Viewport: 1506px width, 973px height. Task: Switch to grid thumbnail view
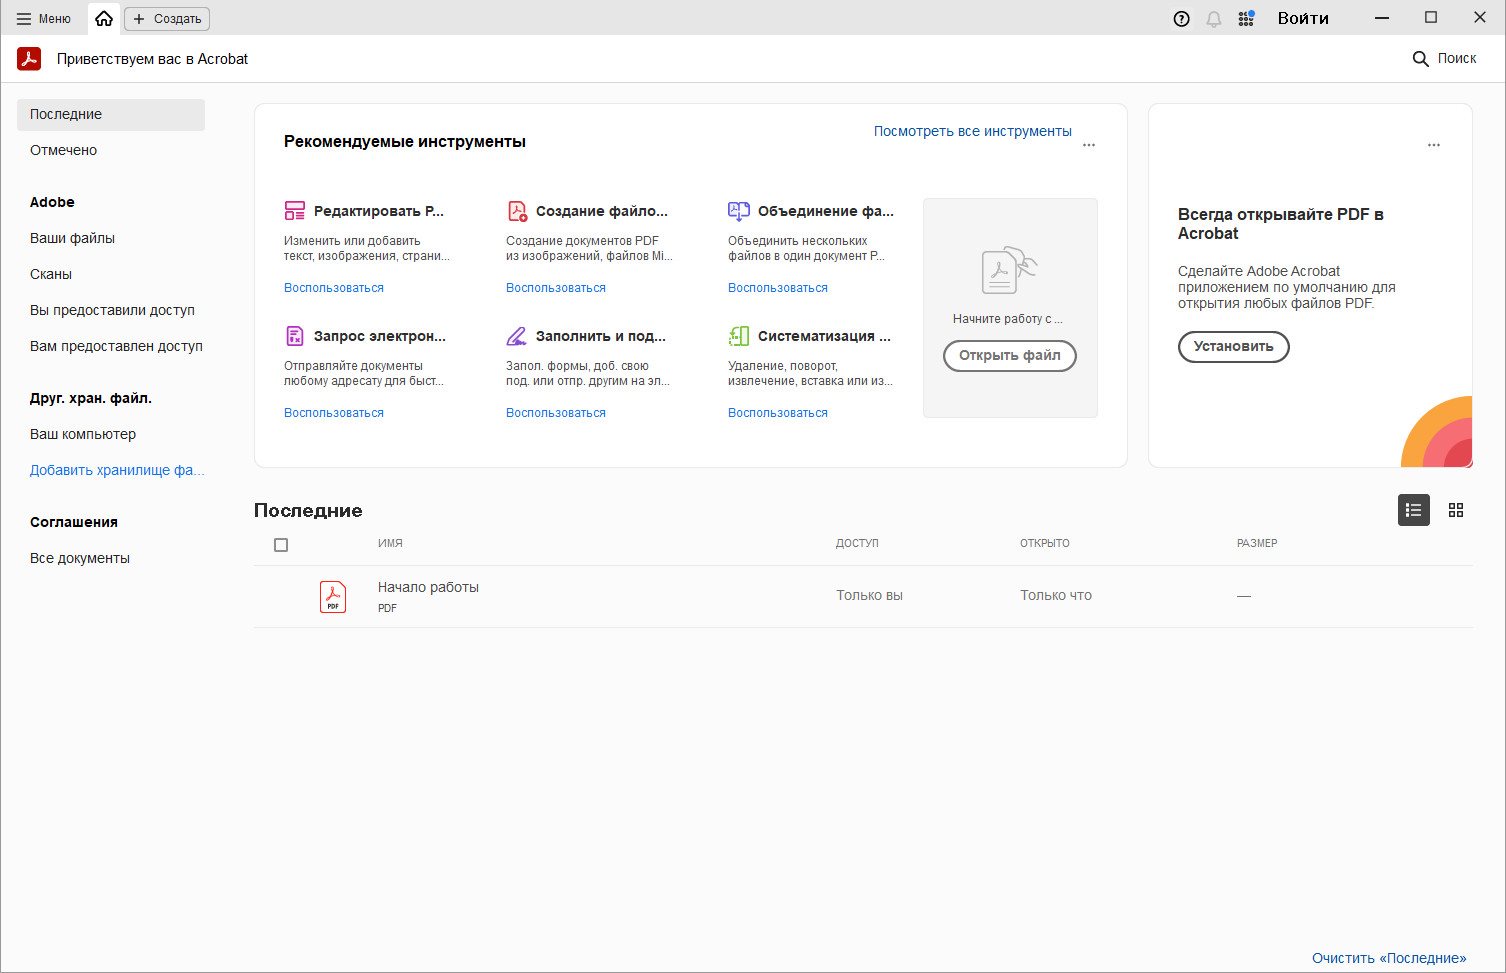coord(1456,510)
